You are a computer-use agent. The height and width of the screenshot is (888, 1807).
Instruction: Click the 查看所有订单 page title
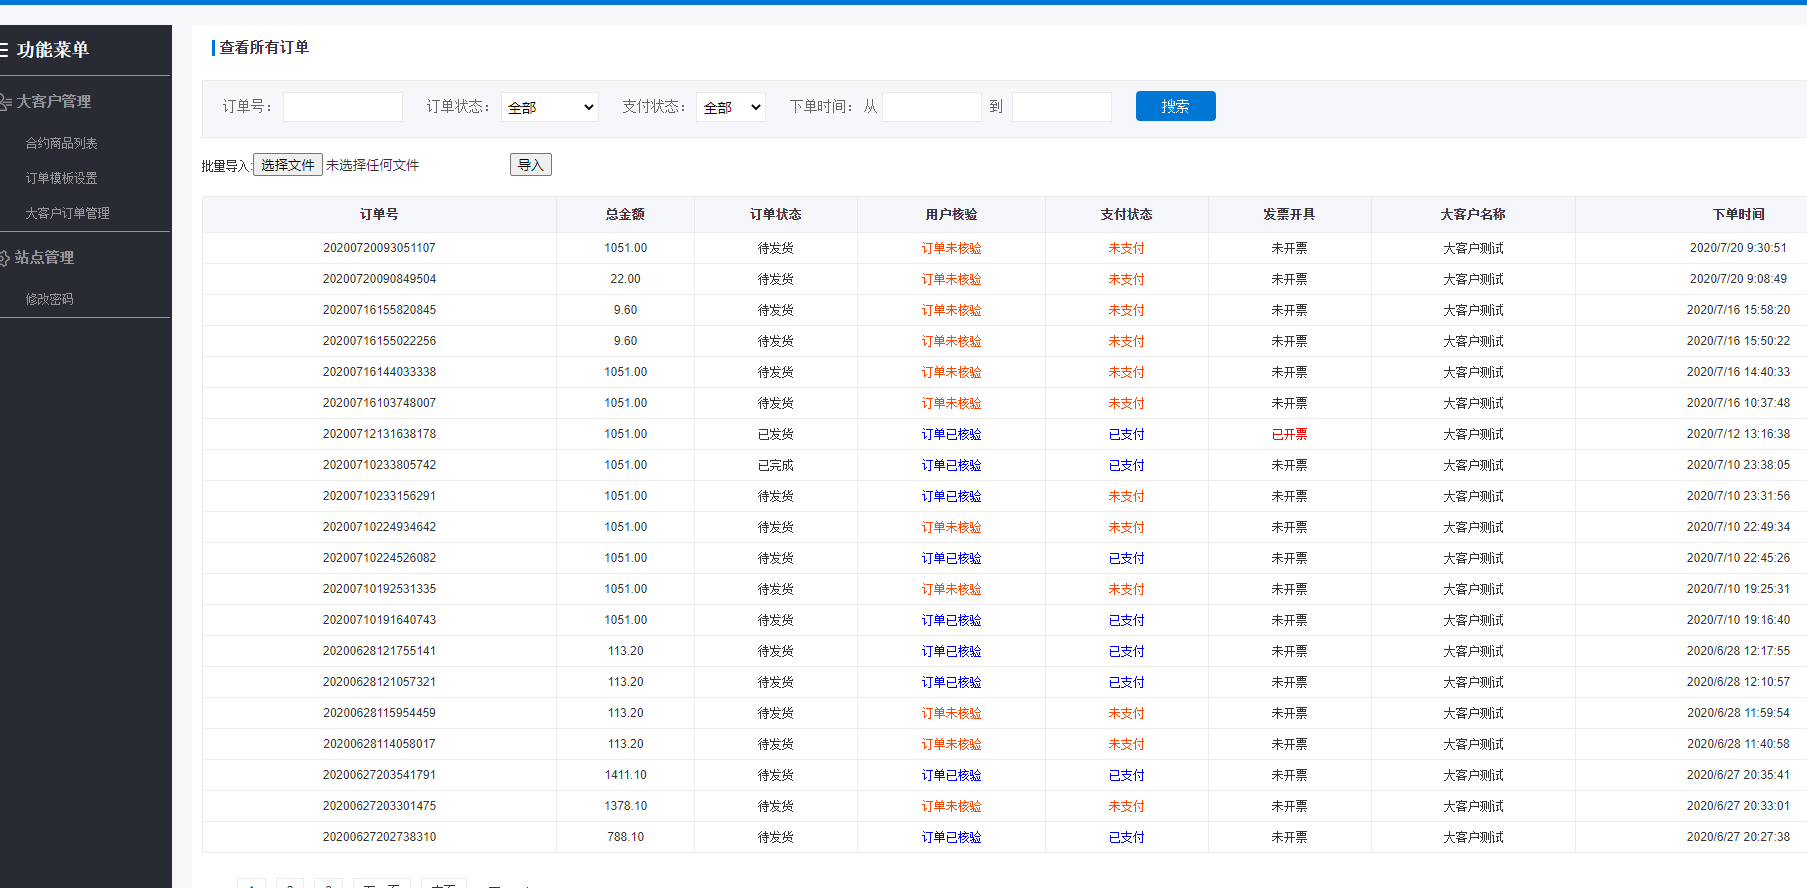coord(264,48)
